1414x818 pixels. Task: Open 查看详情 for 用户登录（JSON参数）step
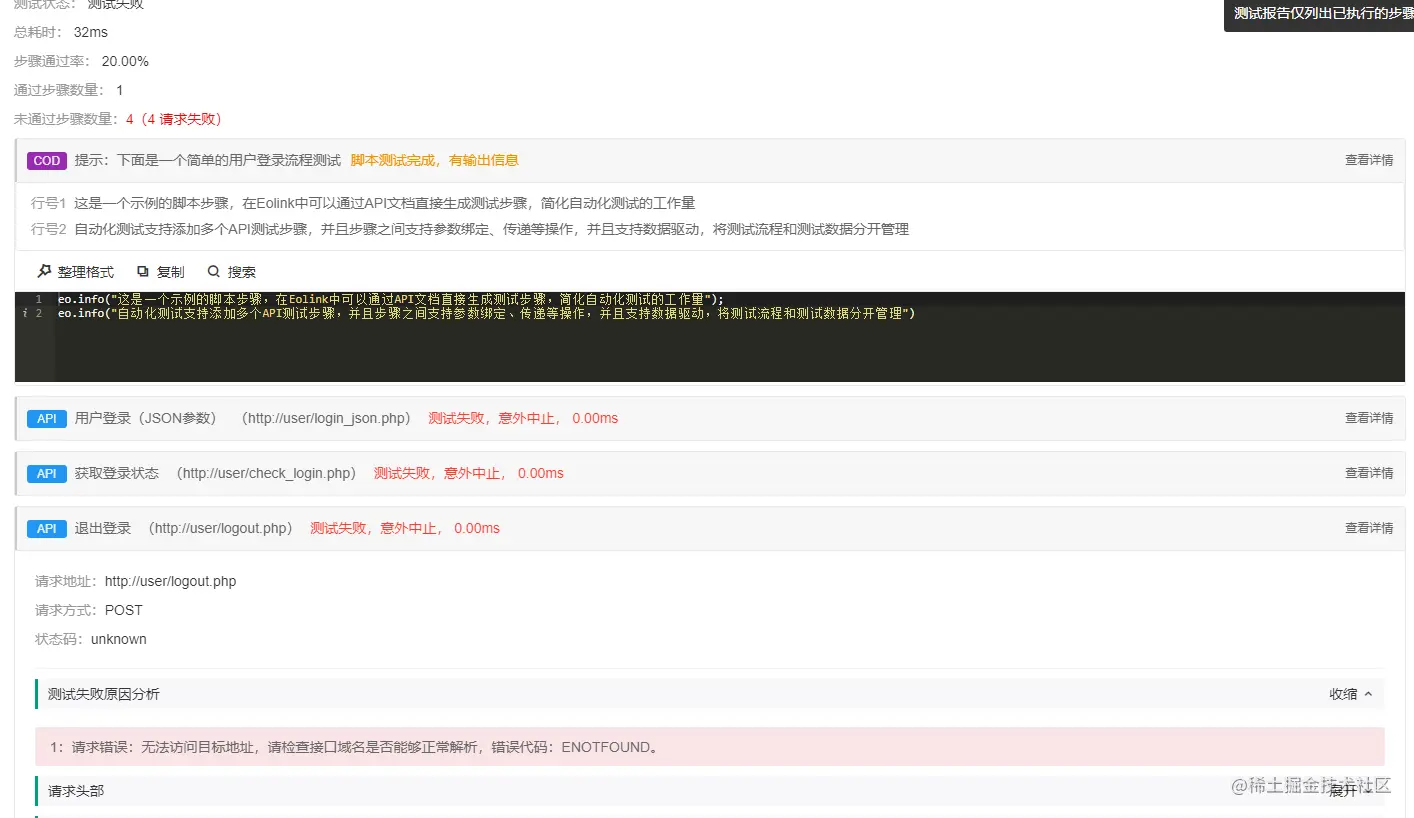(1369, 418)
